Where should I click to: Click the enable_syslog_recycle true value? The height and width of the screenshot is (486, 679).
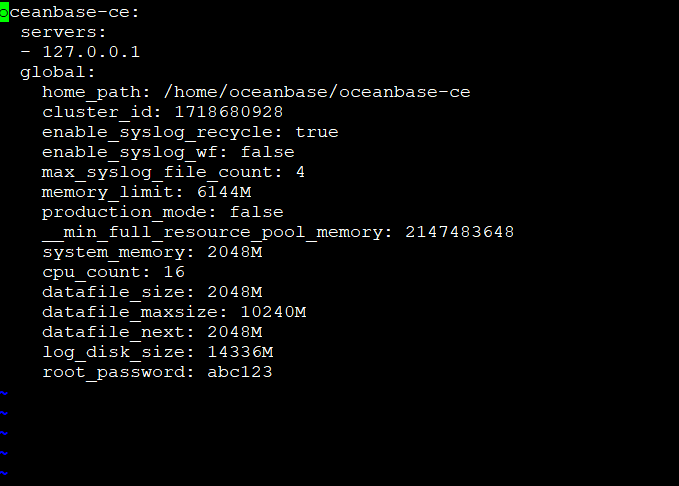tap(317, 132)
